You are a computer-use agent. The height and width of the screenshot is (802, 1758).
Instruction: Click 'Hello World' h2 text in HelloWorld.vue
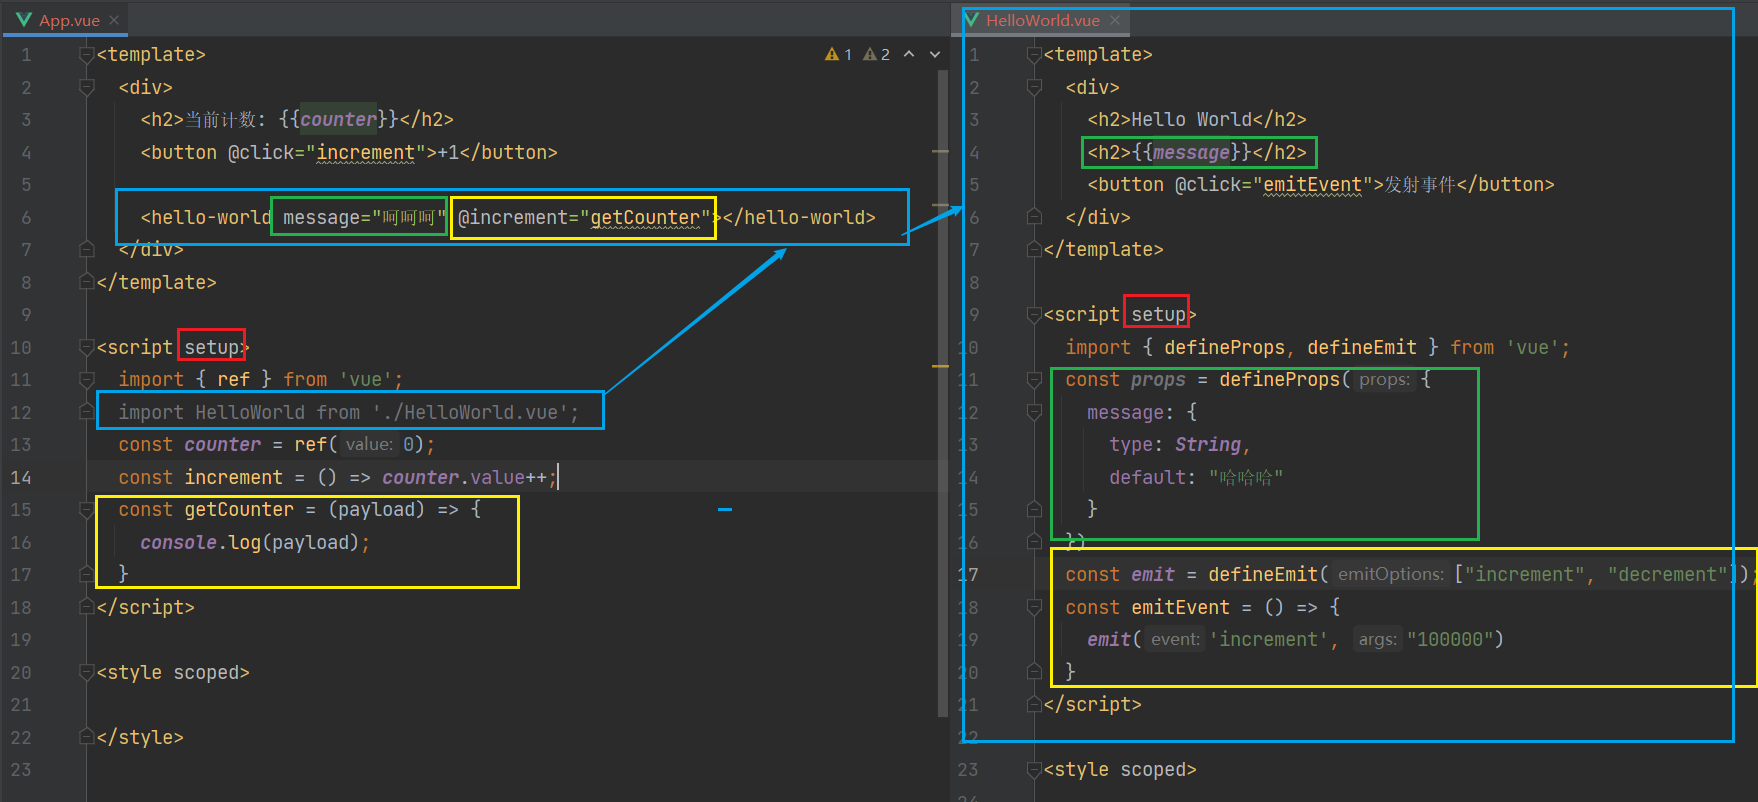[1191, 120]
